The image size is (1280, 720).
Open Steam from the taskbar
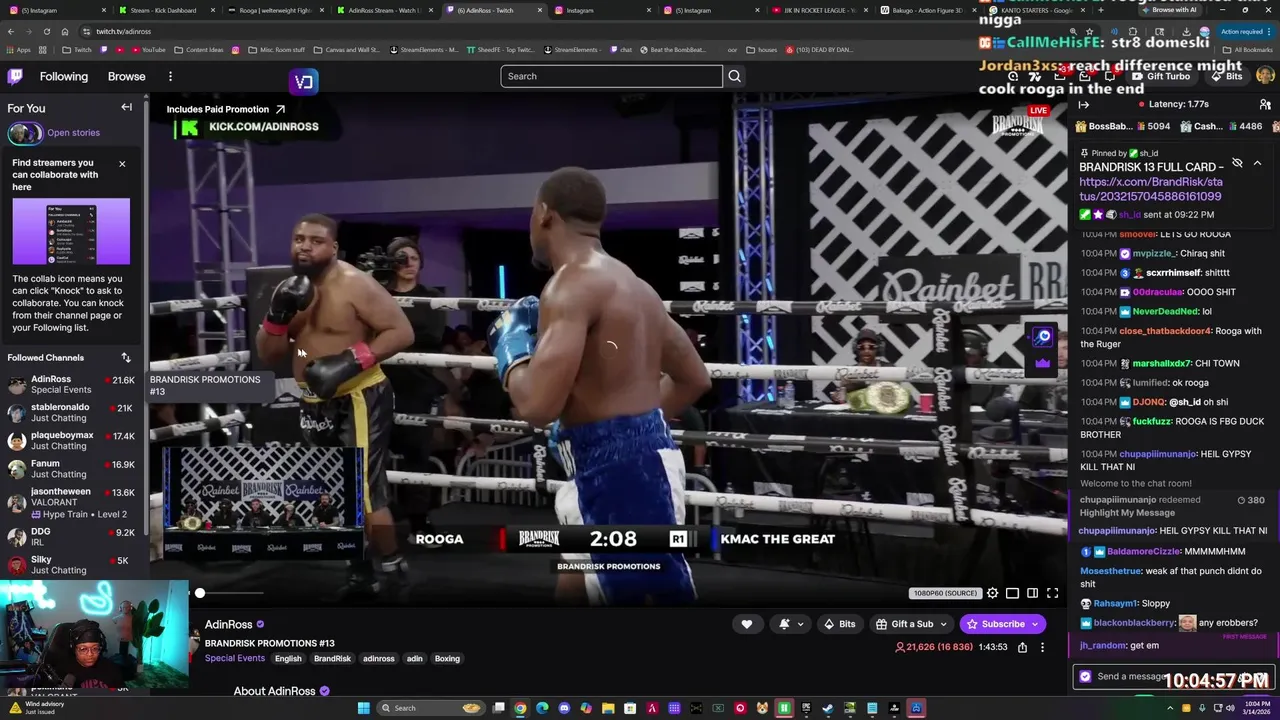click(828, 708)
